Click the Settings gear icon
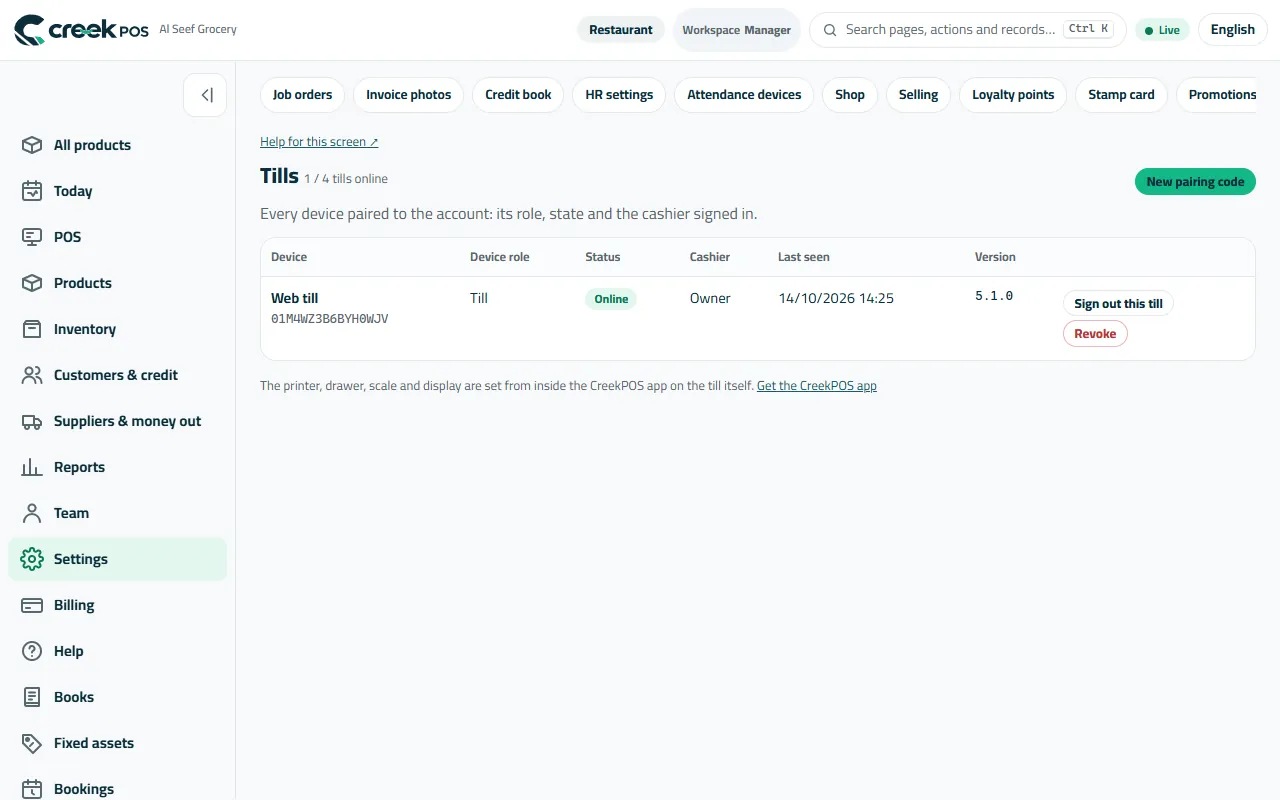The height and width of the screenshot is (800, 1280). pos(32,559)
